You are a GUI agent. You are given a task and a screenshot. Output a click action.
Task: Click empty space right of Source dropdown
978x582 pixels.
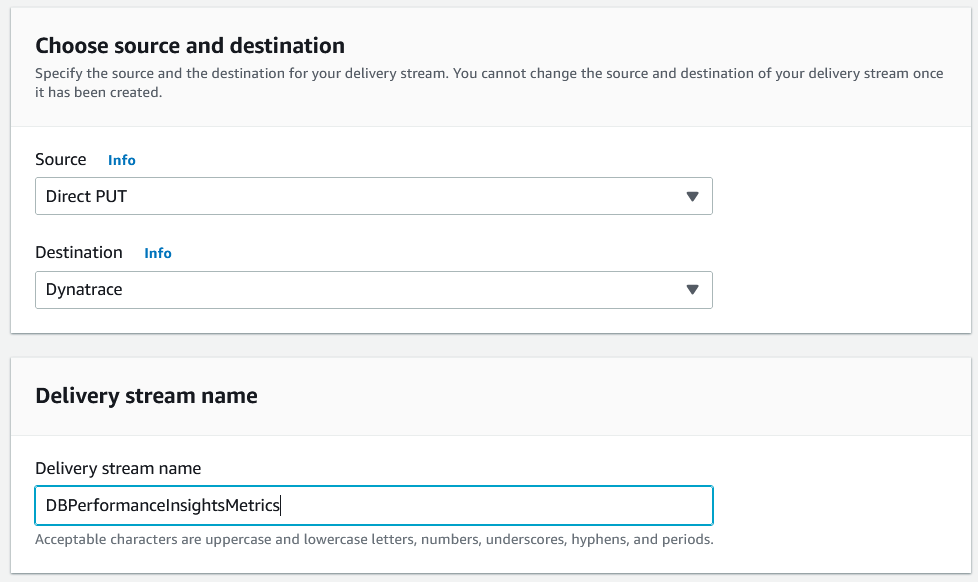[x=840, y=197]
